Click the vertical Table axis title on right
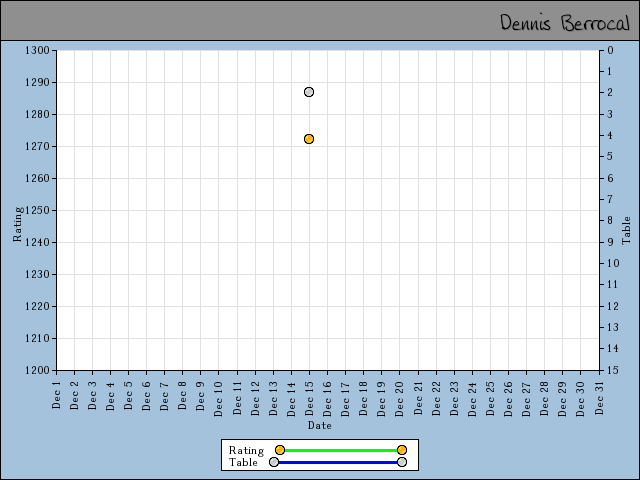This screenshot has width=640, height=480. 627,230
